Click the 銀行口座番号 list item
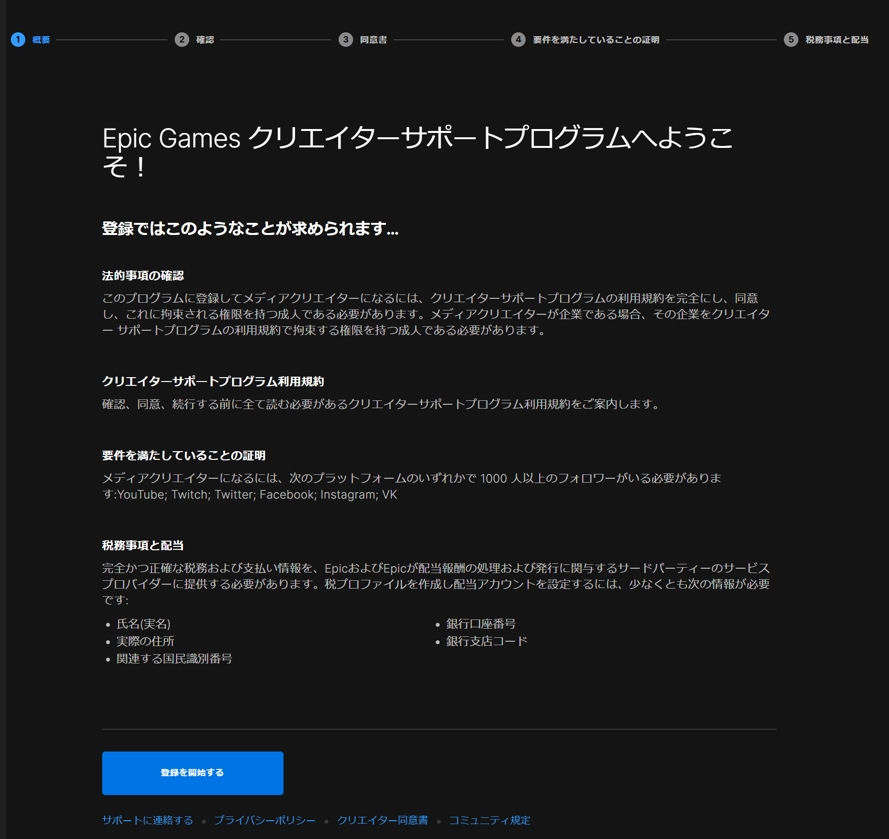The width and height of the screenshot is (889, 839). click(x=481, y=624)
